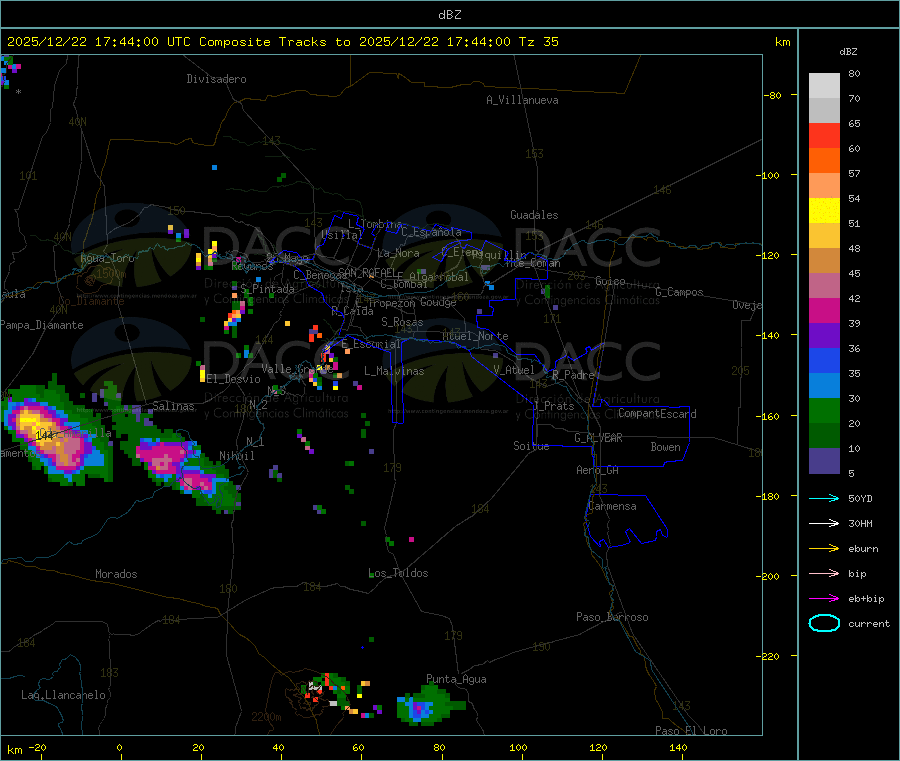This screenshot has height=761, width=900.
Task: Click the Divisadero map label
Action: tap(216, 79)
